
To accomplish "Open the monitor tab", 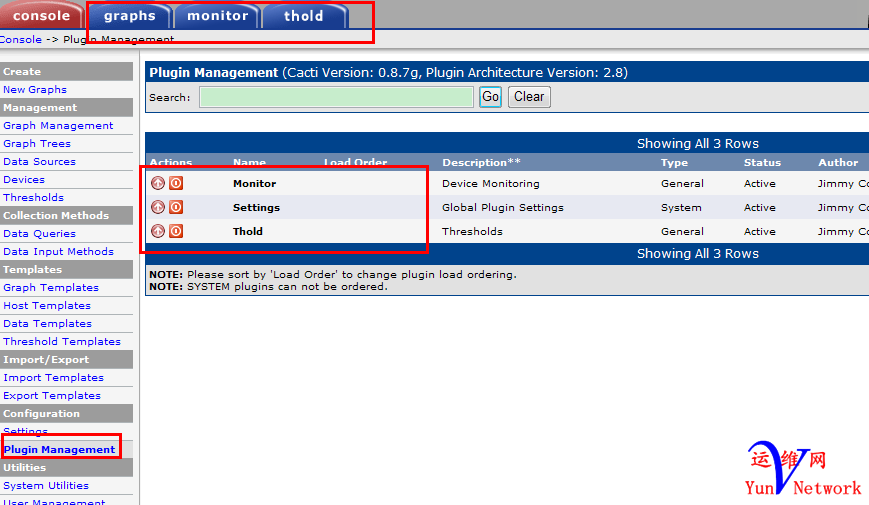I will (x=217, y=16).
